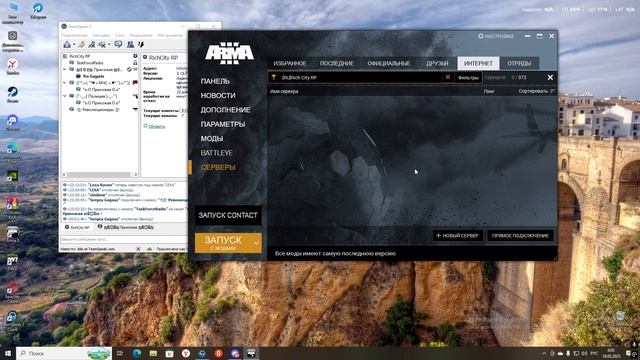Viewport: 640px width, 360px height.
Task: Open TeamSpeak connect icon dropdown arrow
Action: [x=74, y=44]
